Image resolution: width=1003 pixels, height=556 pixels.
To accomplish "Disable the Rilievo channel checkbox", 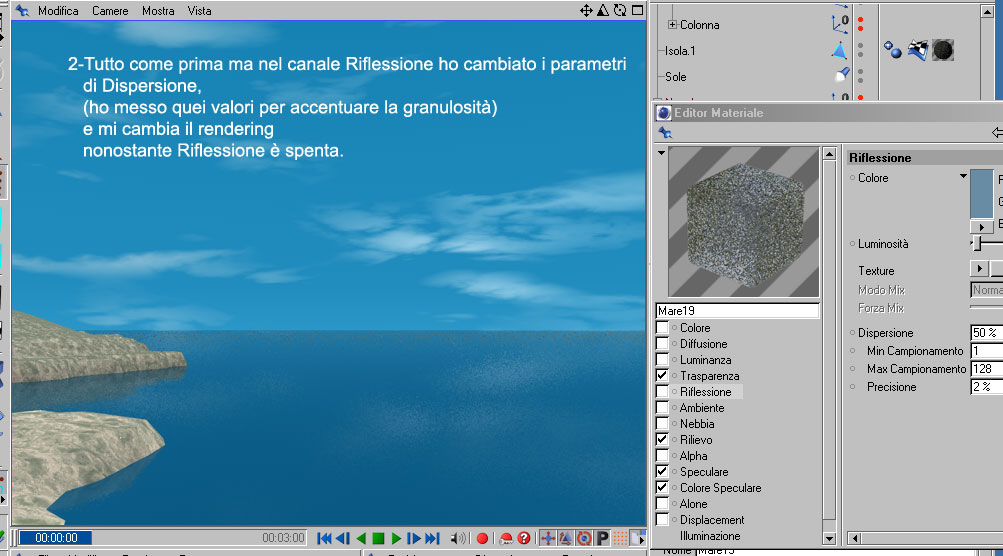I will pyautogui.click(x=662, y=440).
